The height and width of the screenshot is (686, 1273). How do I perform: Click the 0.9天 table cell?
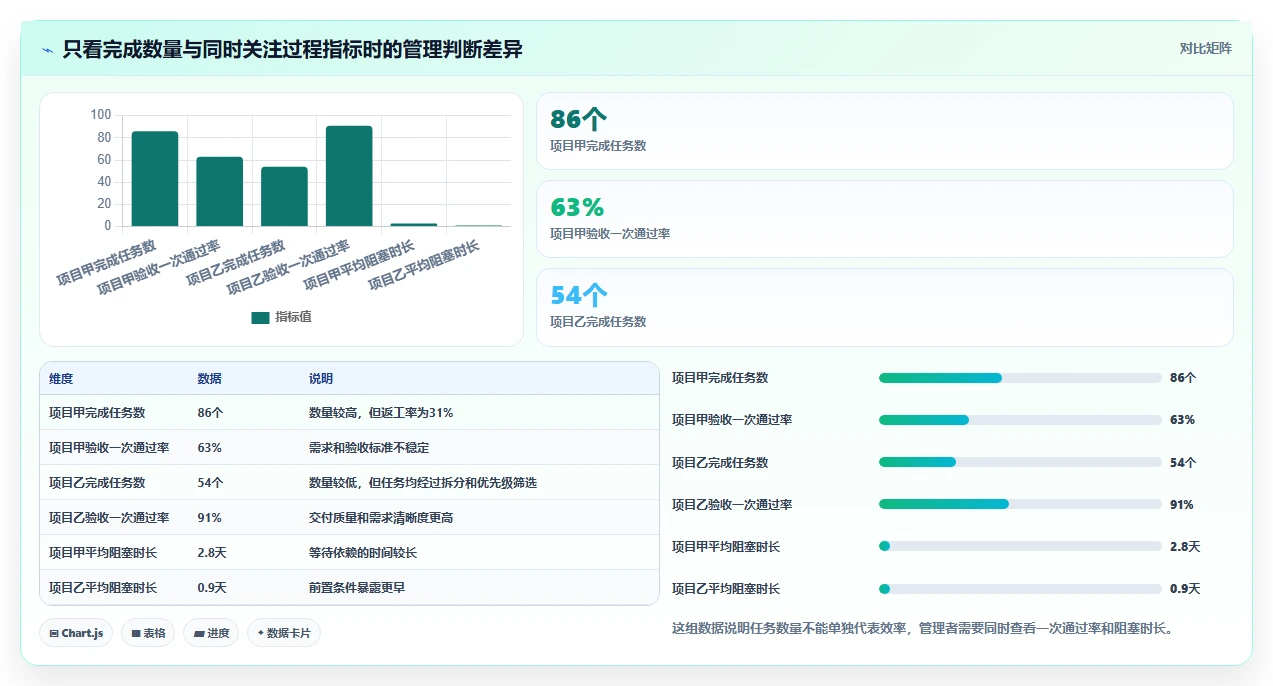212,588
